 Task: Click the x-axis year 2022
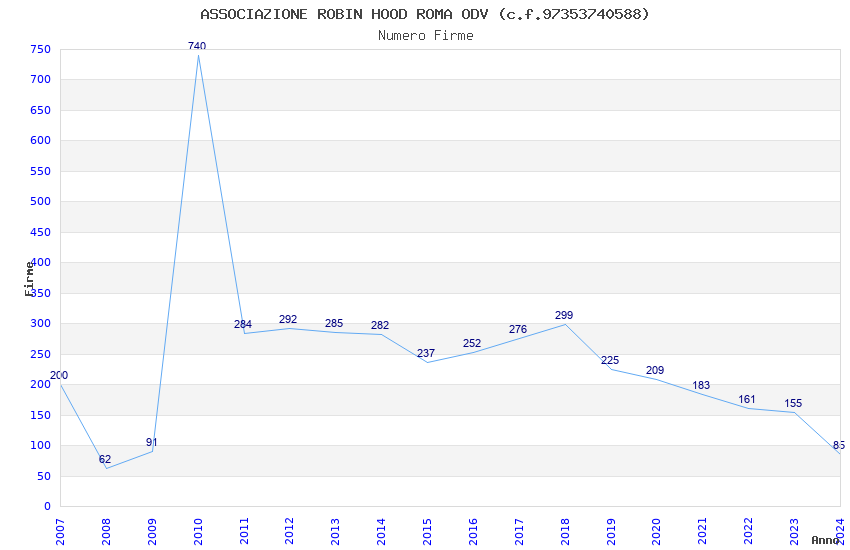tap(749, 532)
